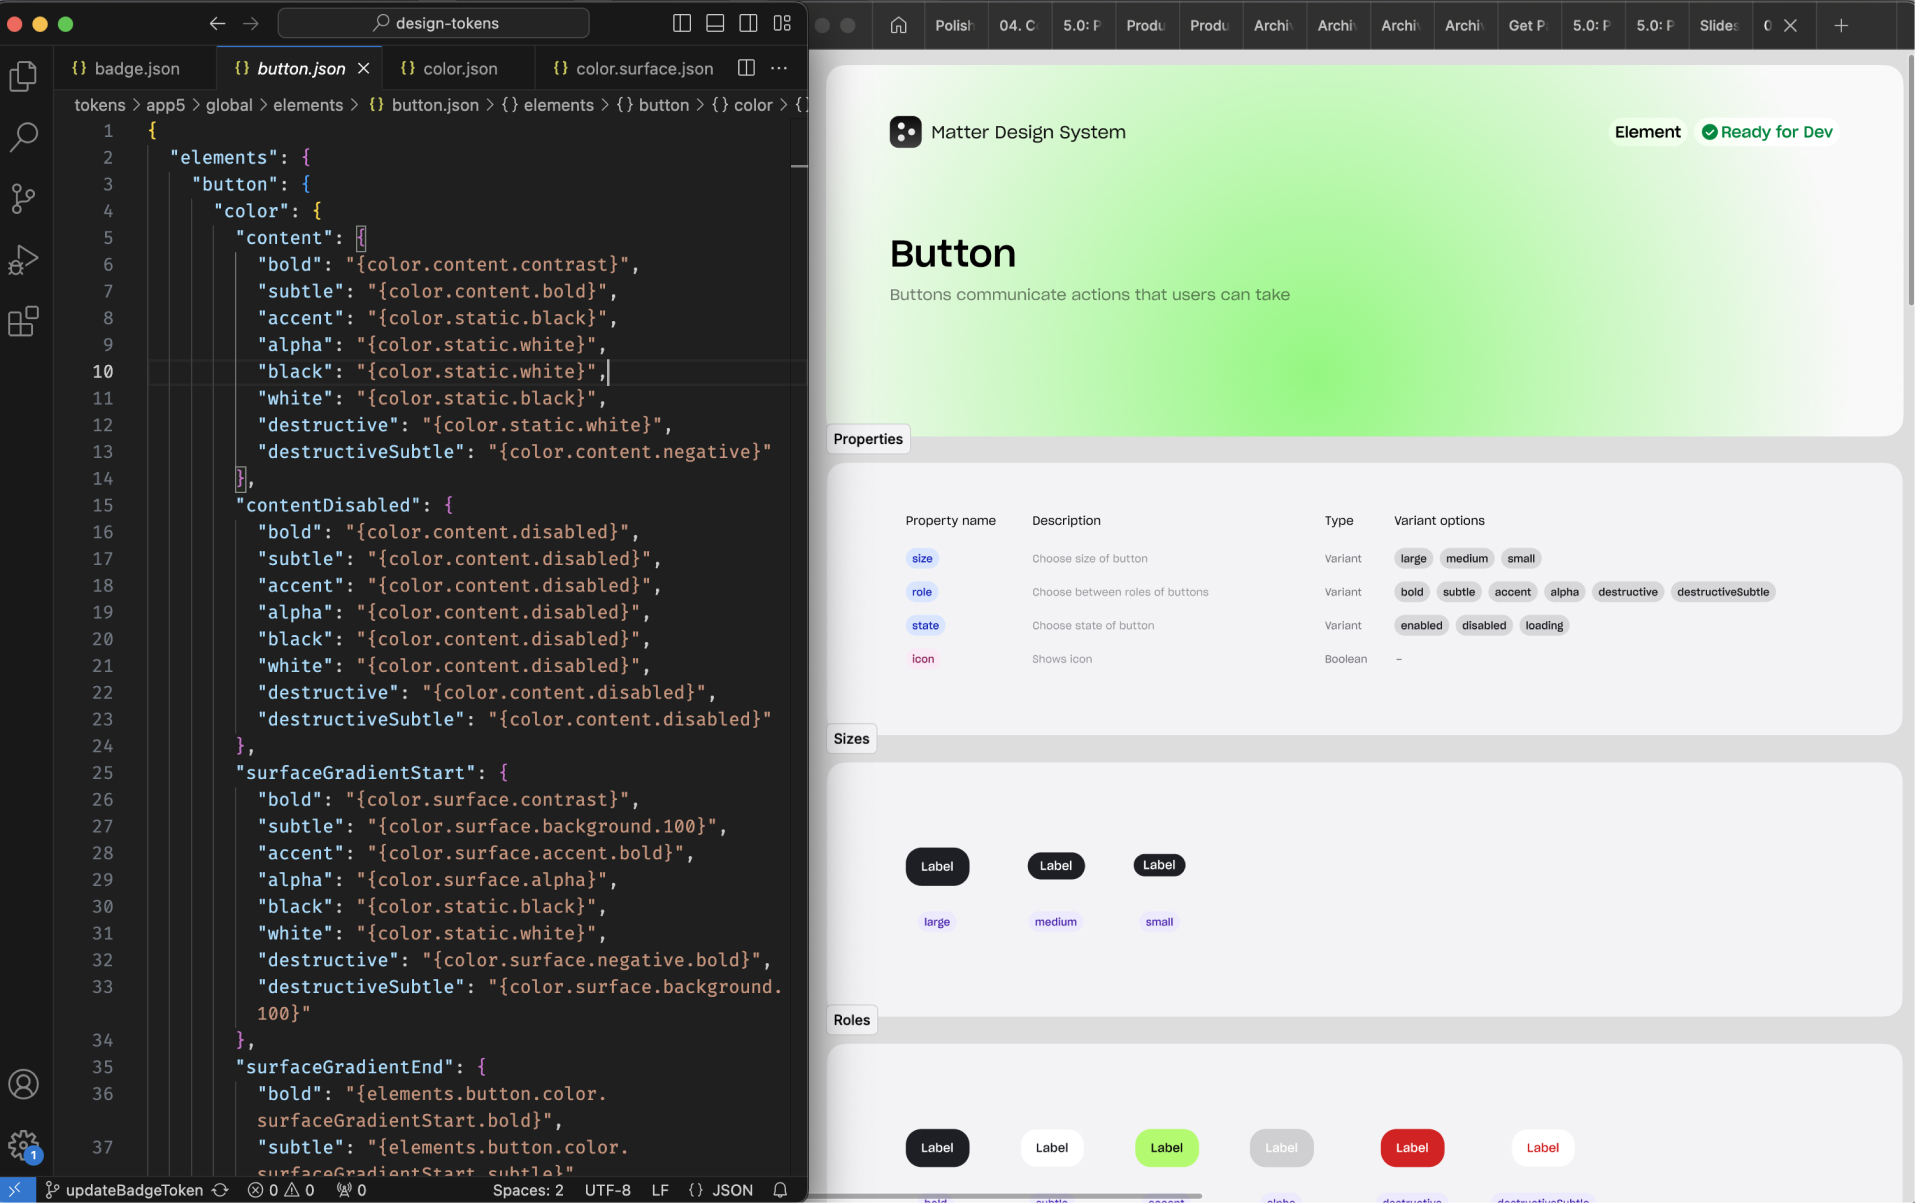
Task: Open the UTF-8 encoding picker
Action: [608, 1190]
